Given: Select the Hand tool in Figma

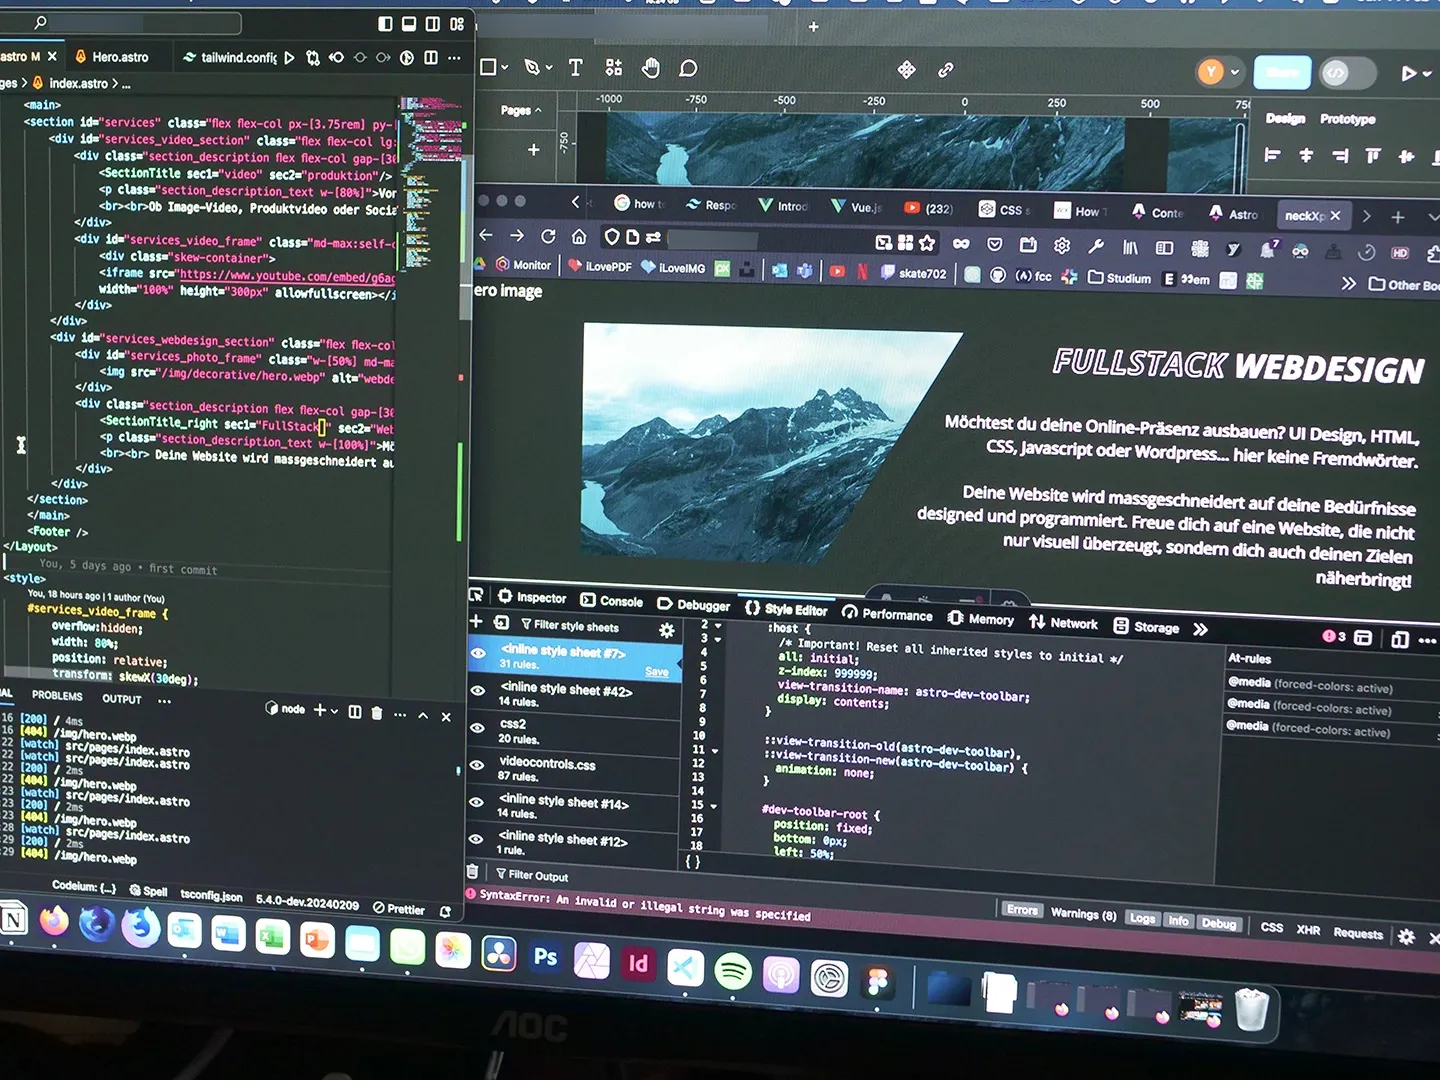Looking at the screenshot, I should tap(651, 68).
